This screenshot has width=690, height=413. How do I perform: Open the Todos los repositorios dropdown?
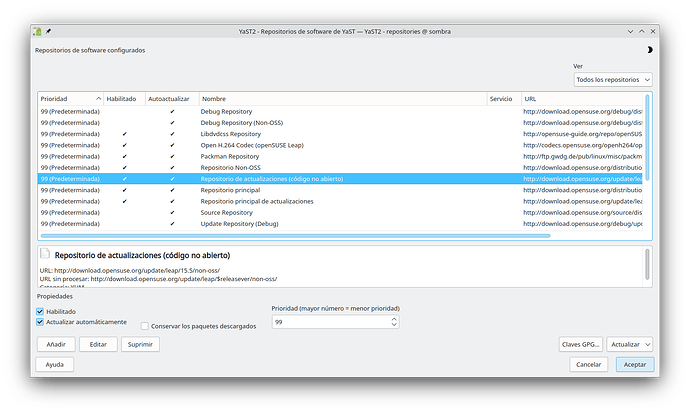(613, 80)
